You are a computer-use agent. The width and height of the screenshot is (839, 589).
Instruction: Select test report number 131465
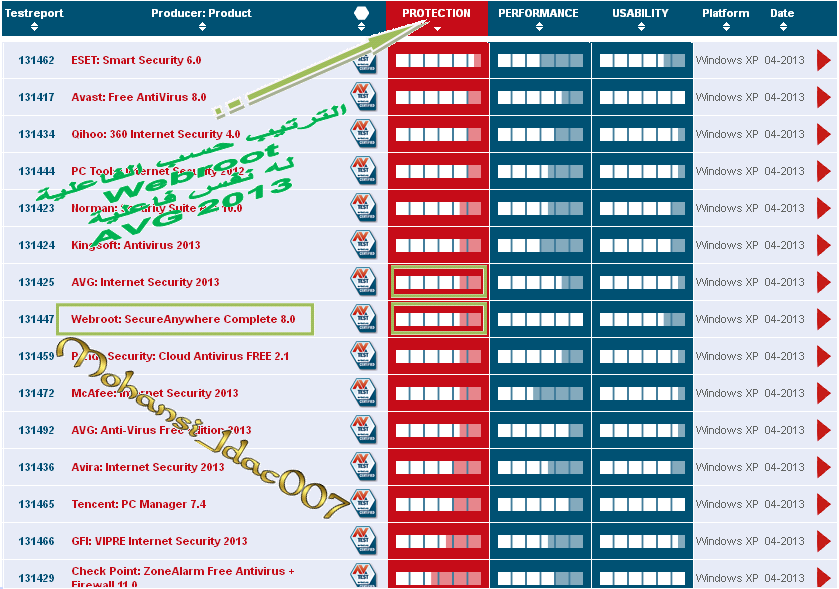point(36,504)
